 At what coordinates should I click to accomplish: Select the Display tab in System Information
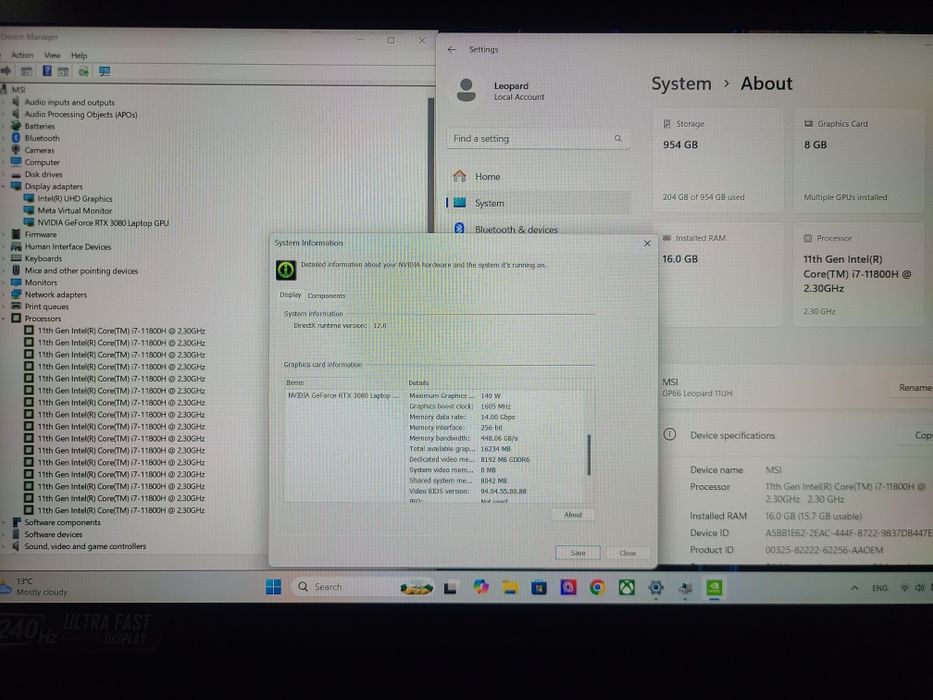[x=290, y=295]
